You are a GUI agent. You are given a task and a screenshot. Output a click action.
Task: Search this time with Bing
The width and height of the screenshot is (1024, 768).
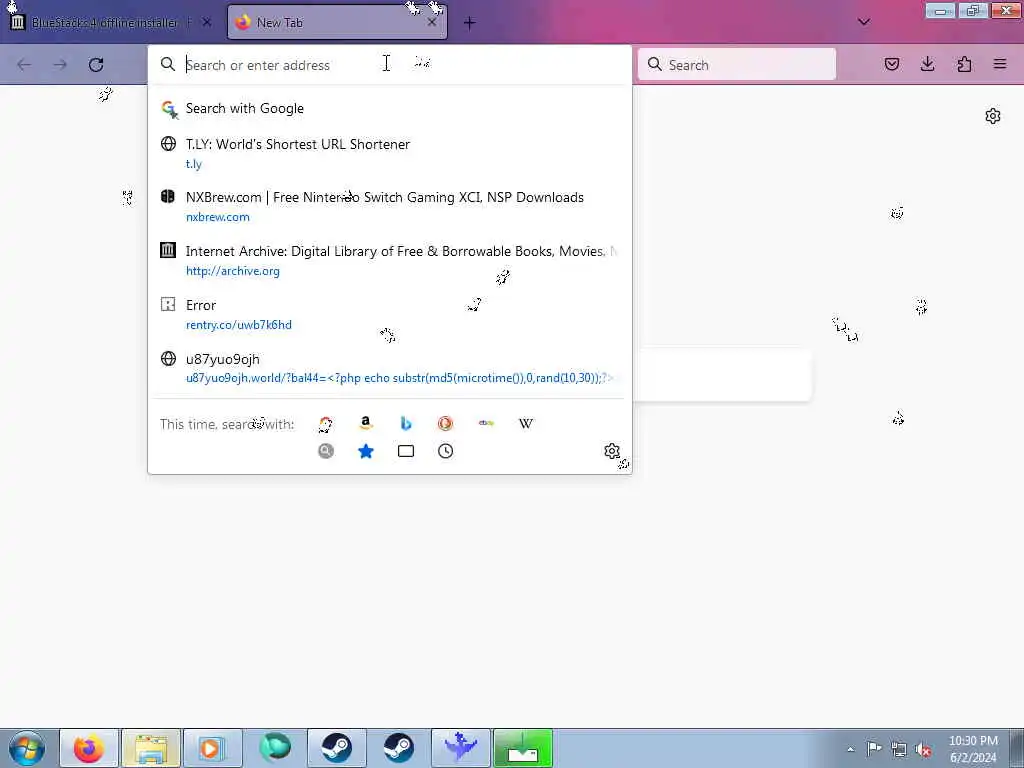(x=406, y=423)
